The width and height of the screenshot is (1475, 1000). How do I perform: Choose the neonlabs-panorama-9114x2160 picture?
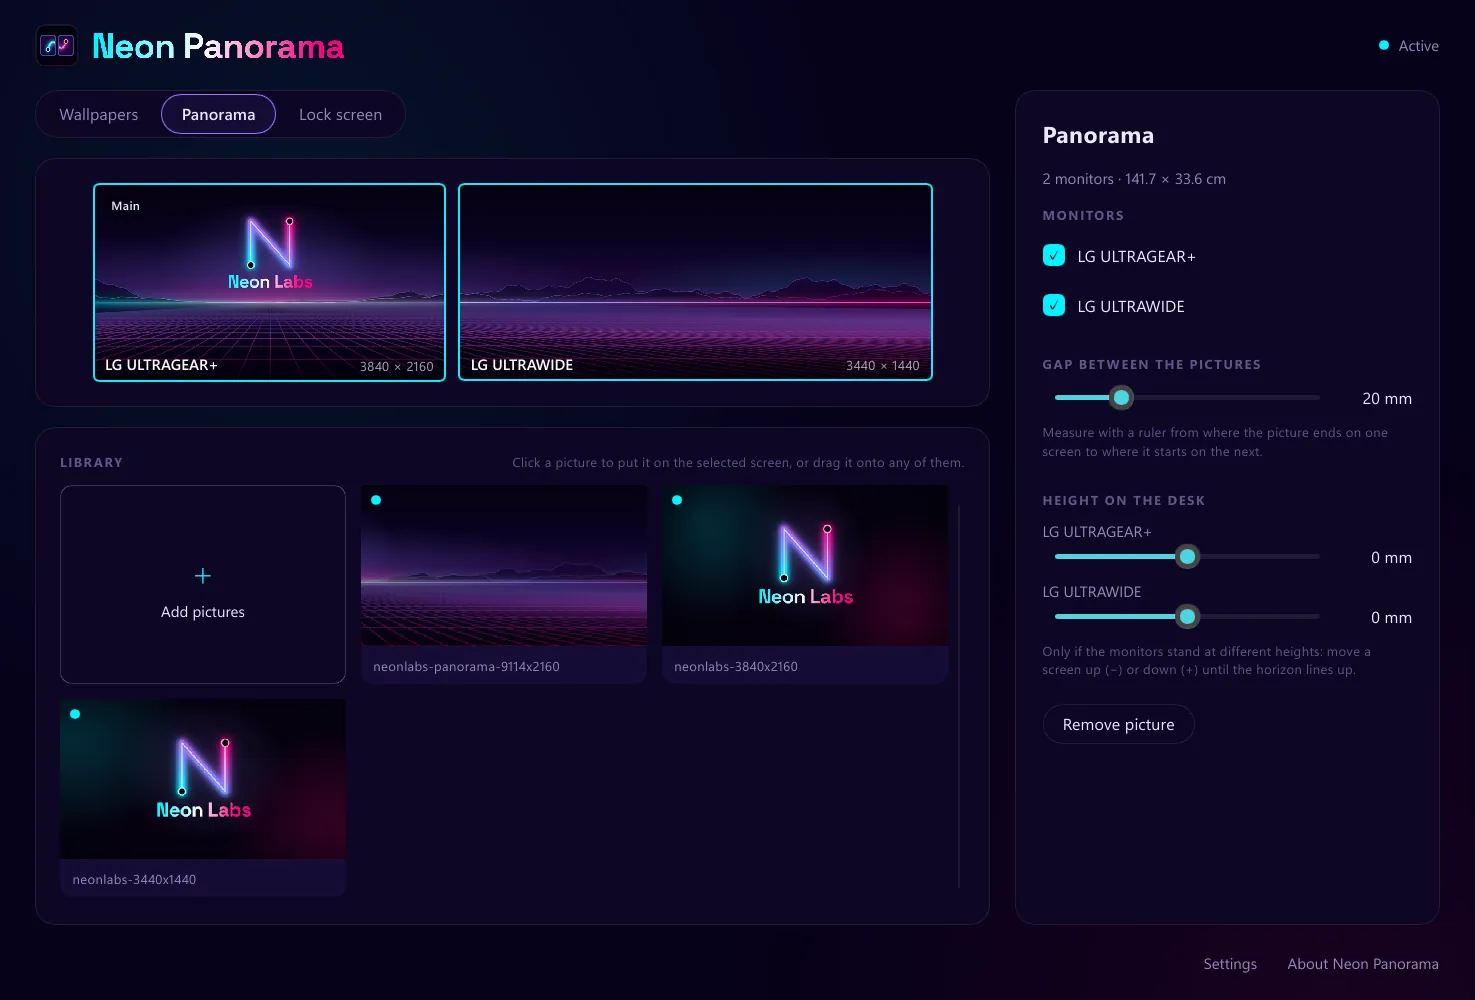pyautogui.click(x=504, y=585)
